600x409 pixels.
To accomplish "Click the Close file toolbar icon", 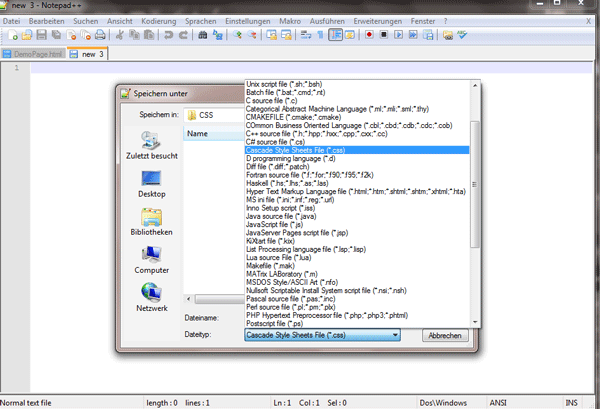I will (x=71, y=35).
